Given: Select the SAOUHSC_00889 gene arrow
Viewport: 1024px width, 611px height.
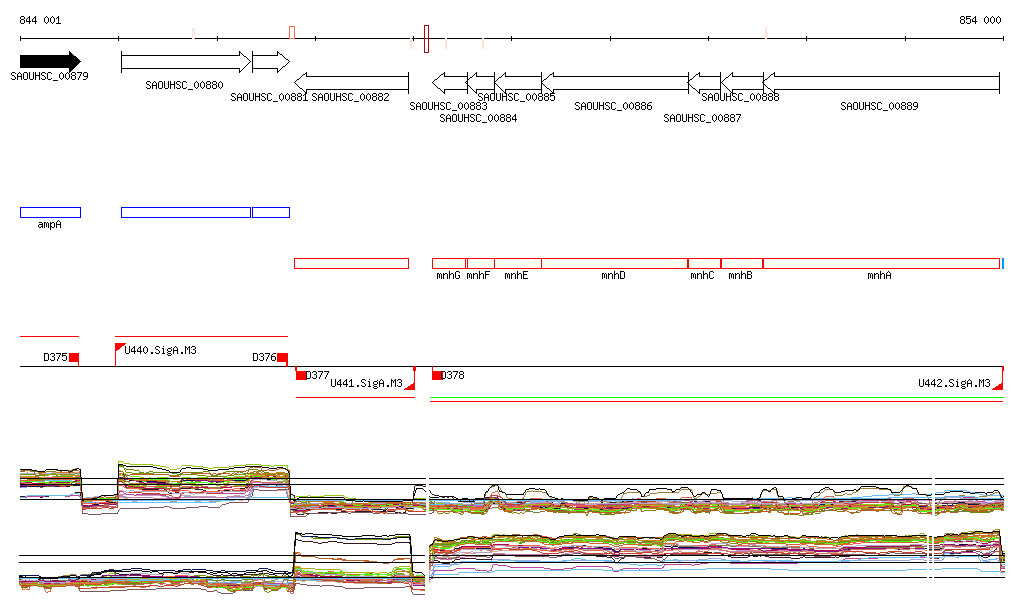Looking at the screenshot, I should (x=881, y=83).
